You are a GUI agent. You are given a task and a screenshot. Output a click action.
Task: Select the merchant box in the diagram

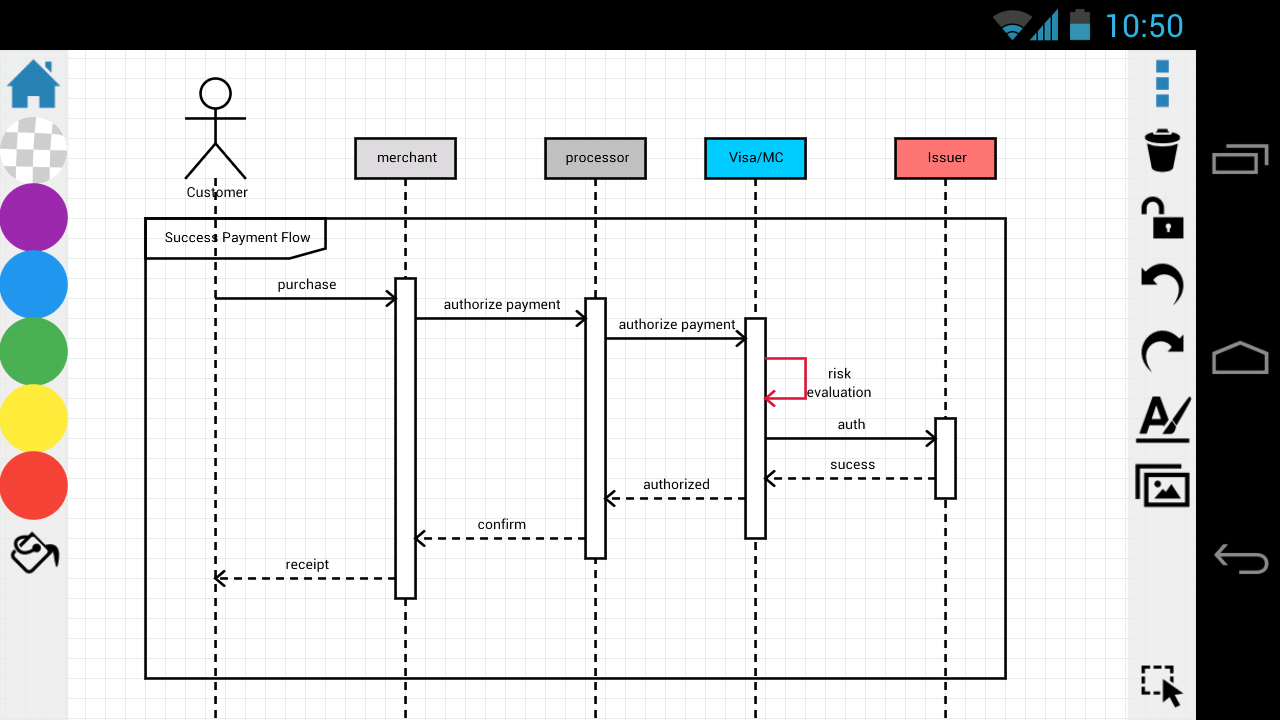(x=405, y=157)
